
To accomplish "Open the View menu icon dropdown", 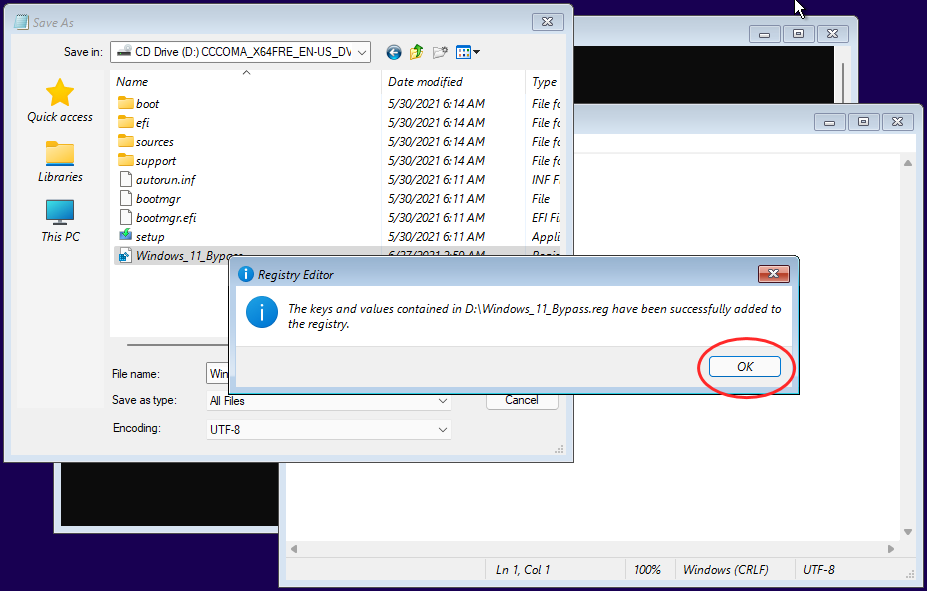I will pyautogui.click(x=468, y=53).
